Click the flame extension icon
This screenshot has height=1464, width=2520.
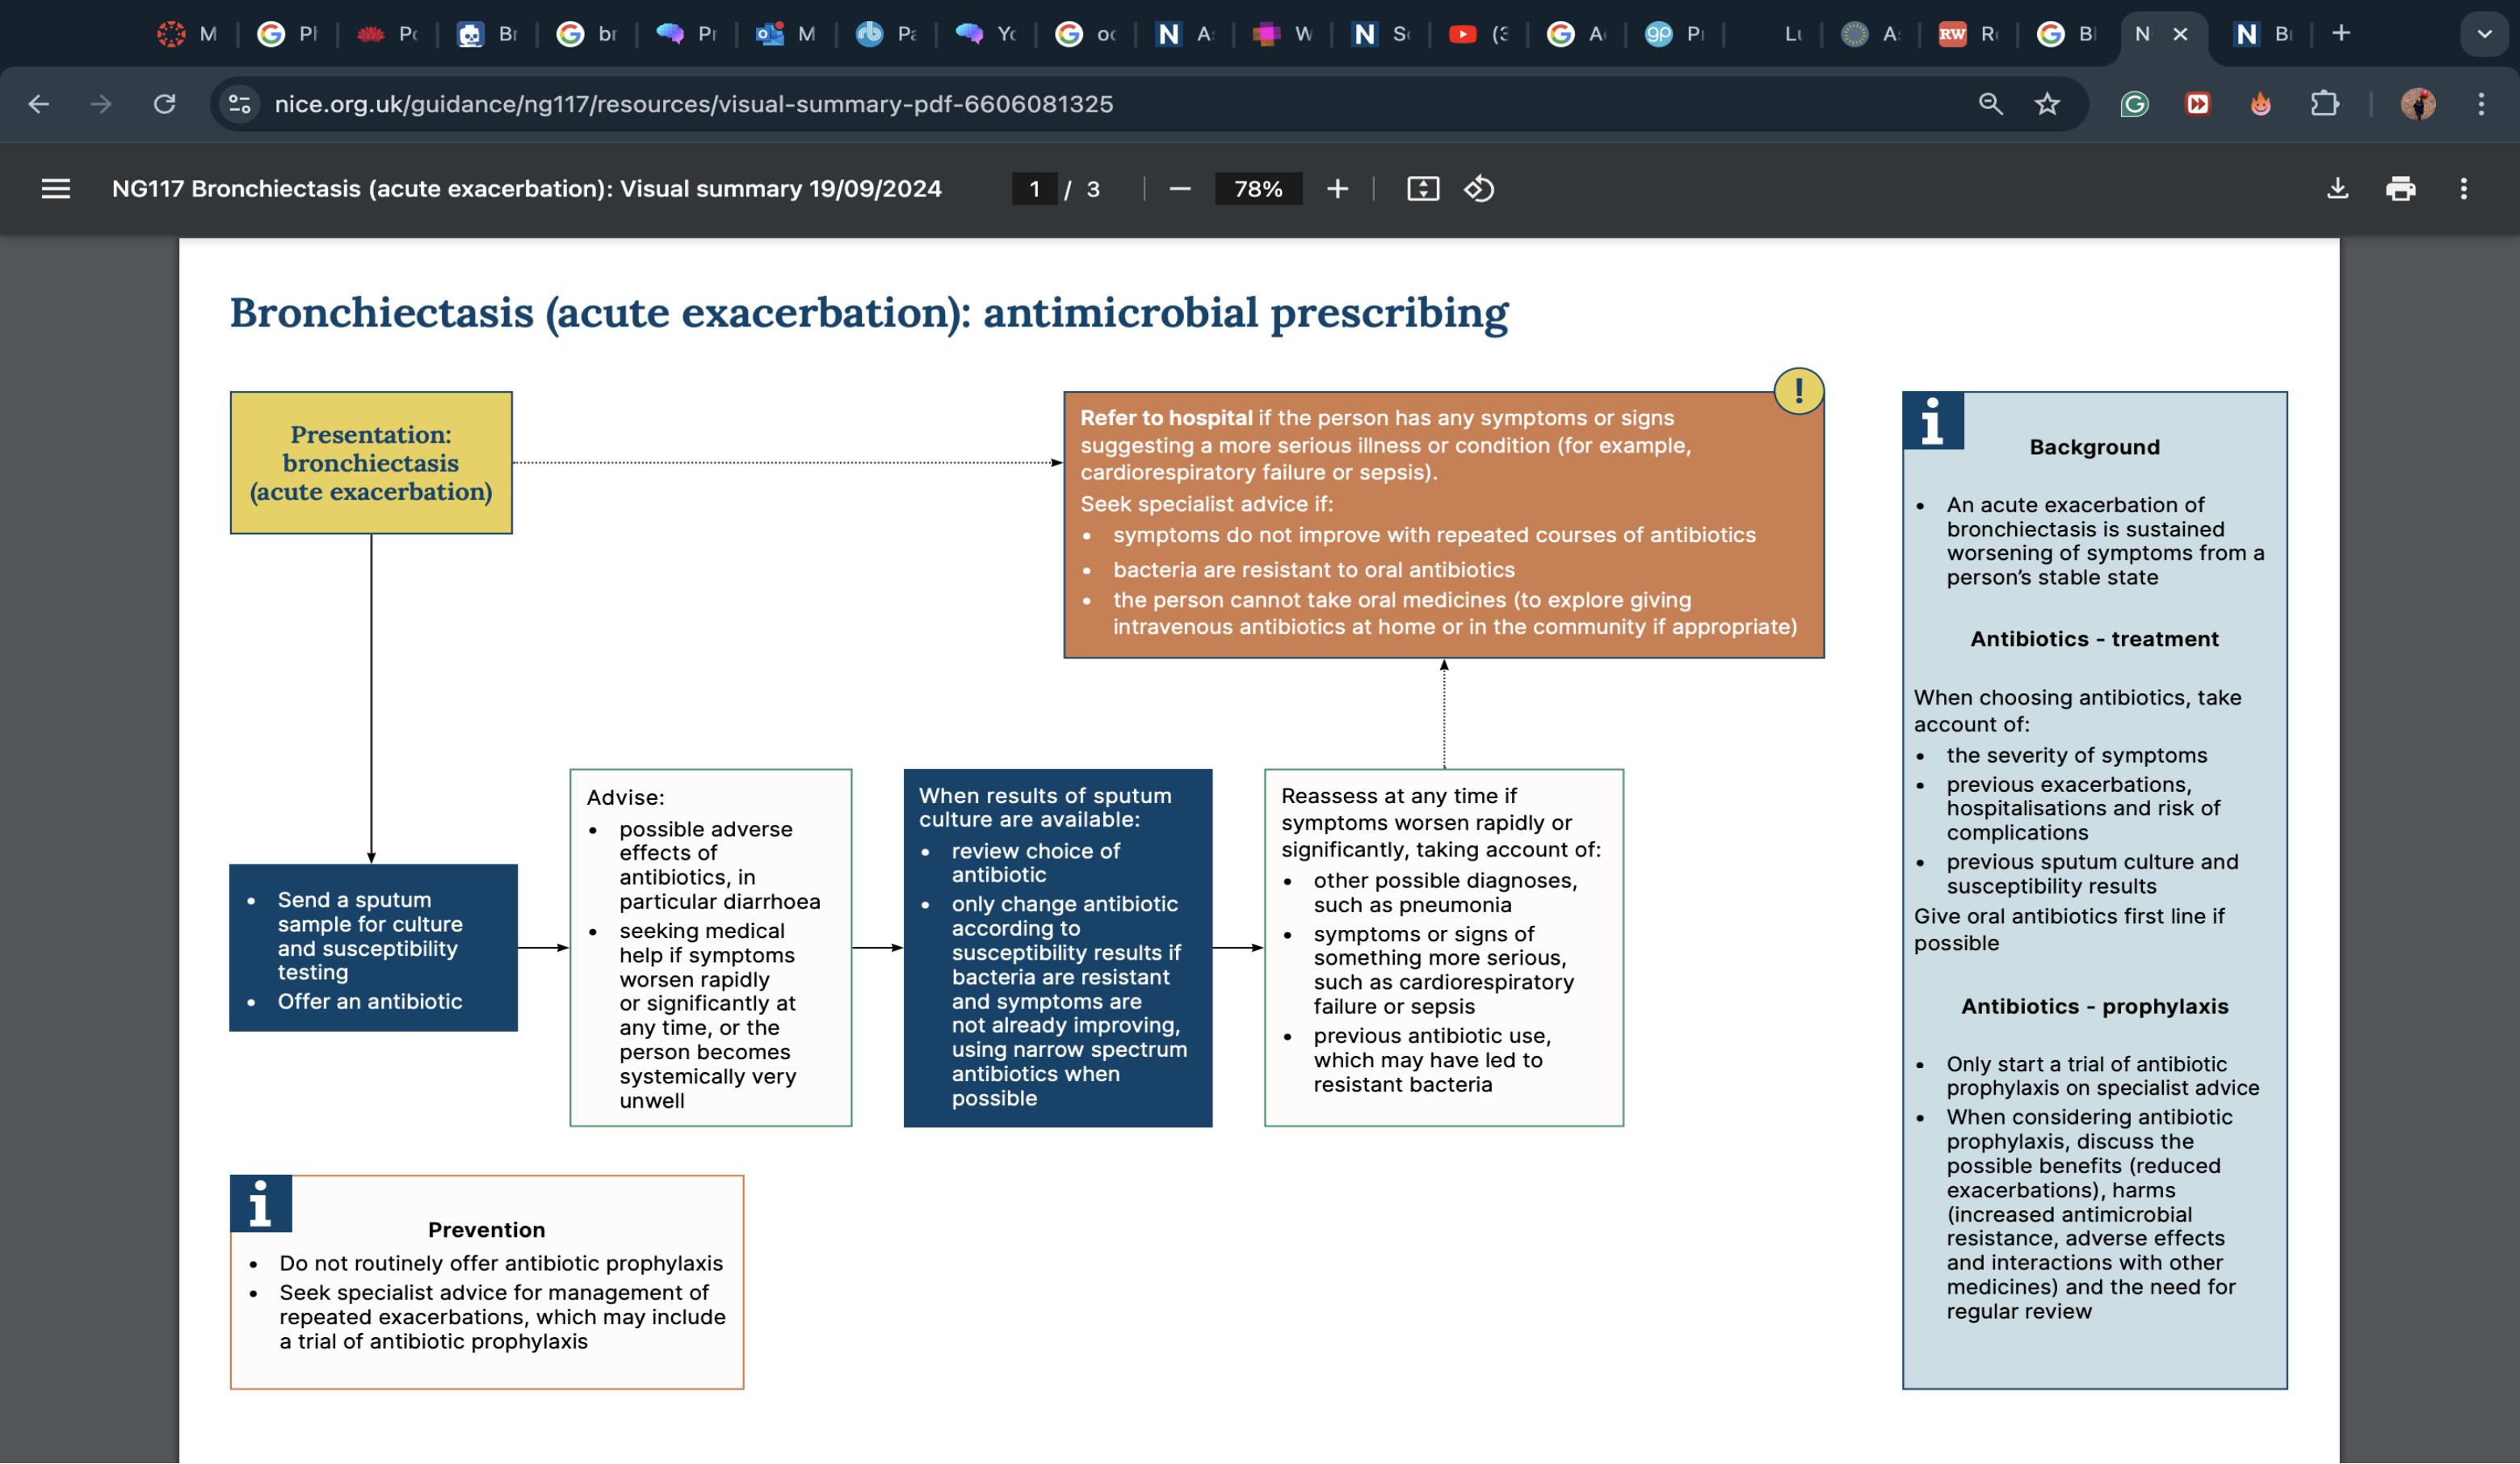[2260, 104]
